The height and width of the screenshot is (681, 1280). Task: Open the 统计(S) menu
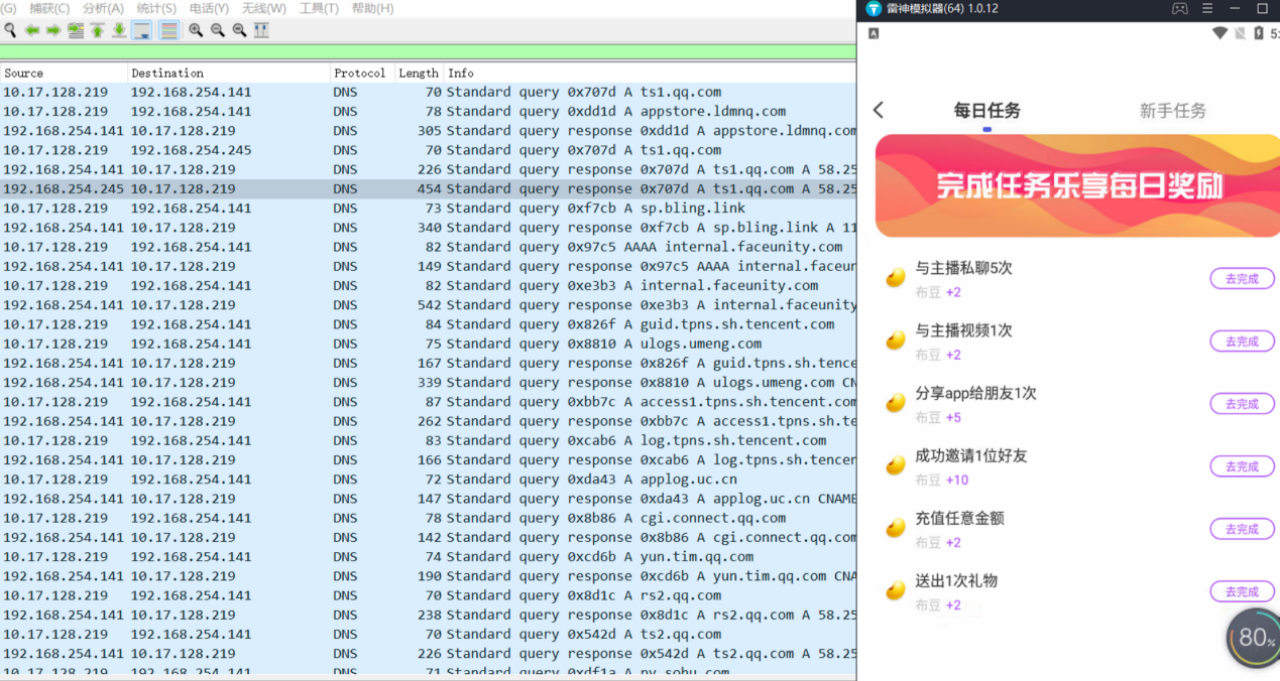tap(156, 8)
